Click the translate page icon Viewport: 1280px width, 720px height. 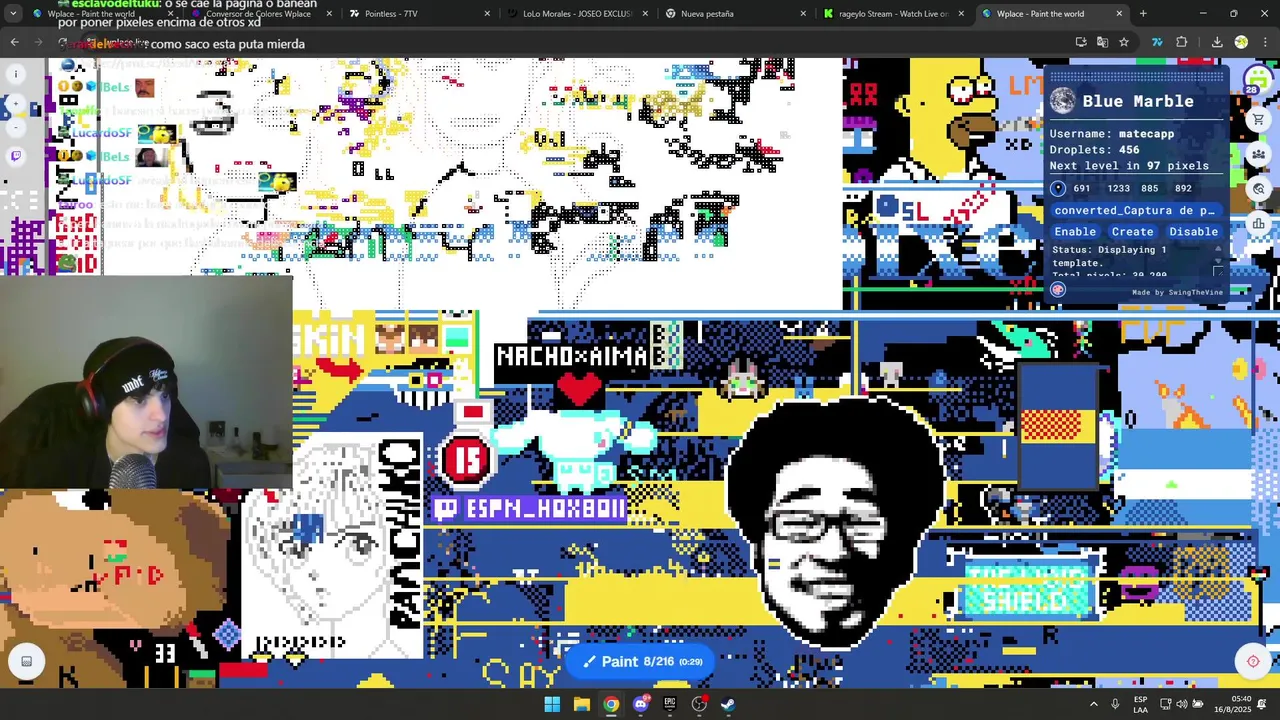pos(1102,42)
